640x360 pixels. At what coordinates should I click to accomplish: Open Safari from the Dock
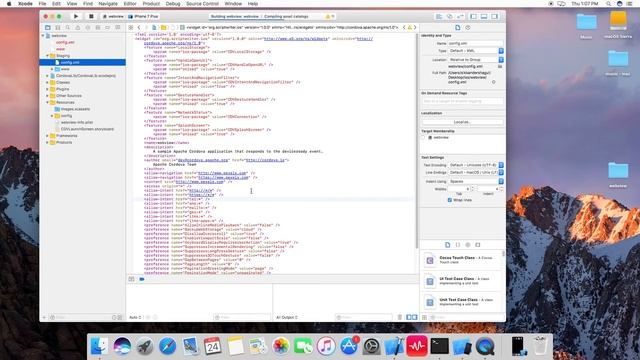coord(167,346)
